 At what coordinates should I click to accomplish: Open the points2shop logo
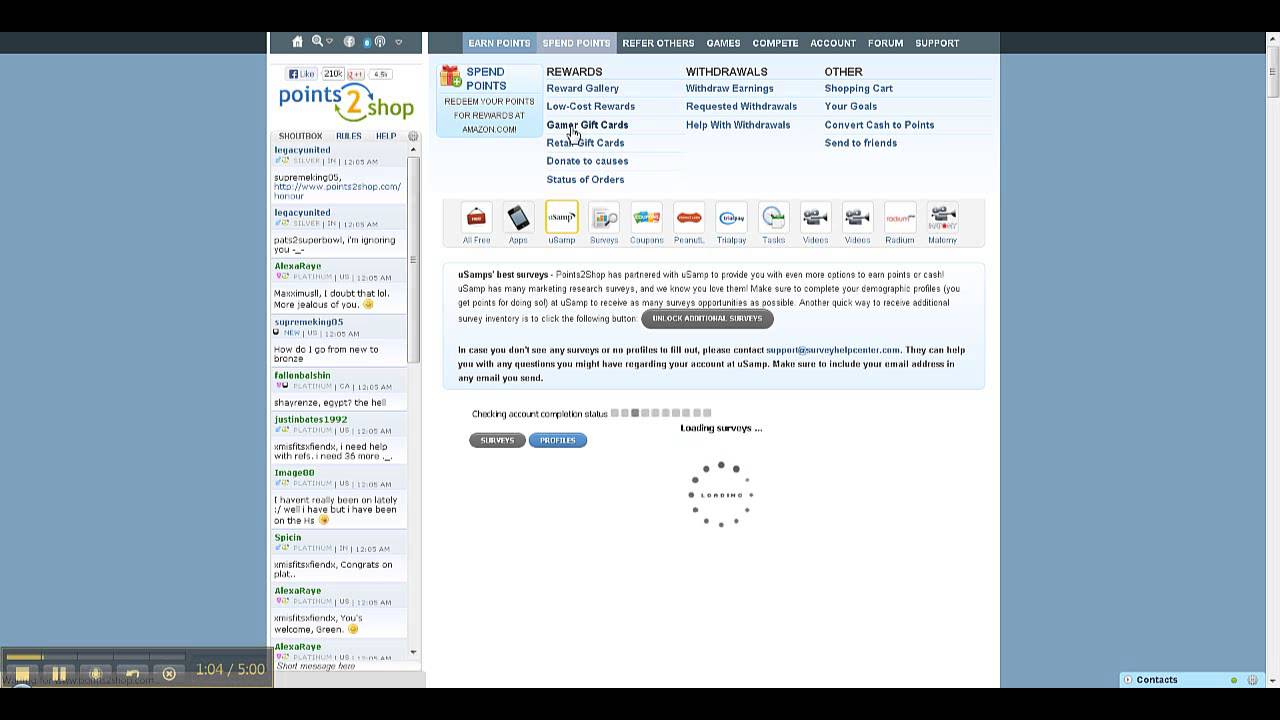click(346, 101)
